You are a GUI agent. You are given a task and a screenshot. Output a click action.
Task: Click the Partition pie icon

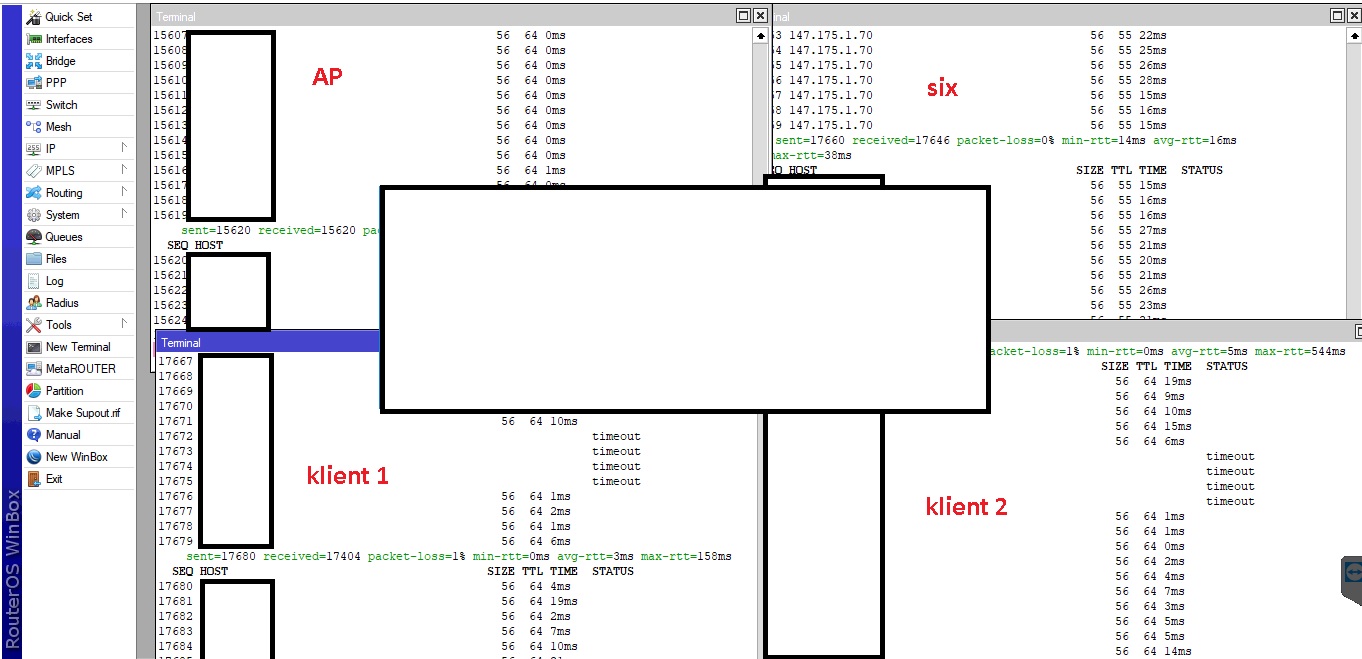pyautogui.click(x=33, y=391)
